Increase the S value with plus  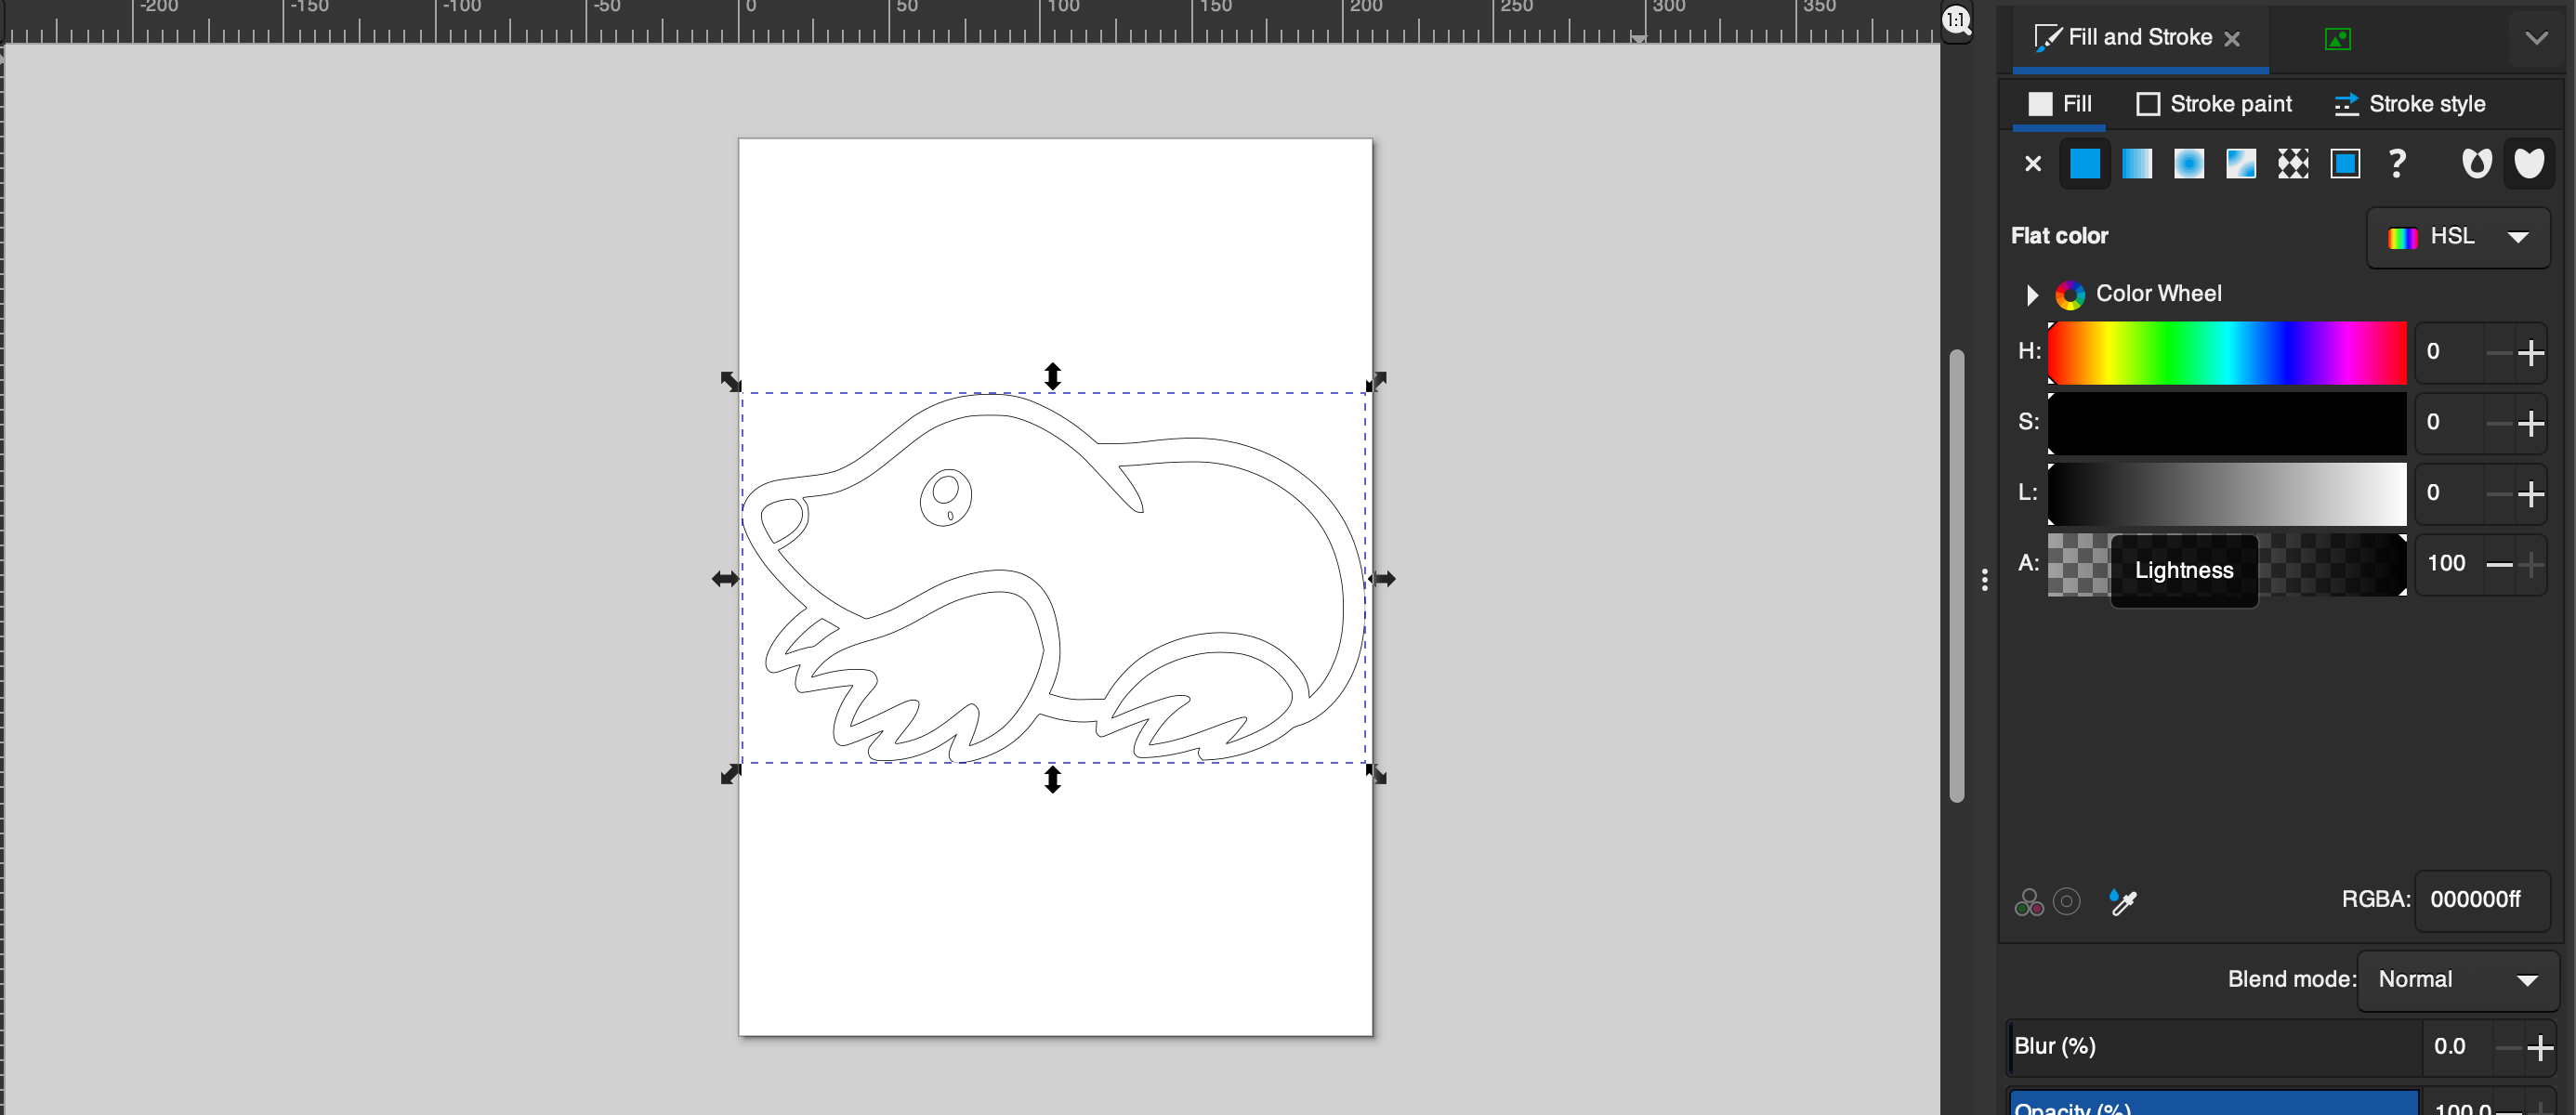(2531, 423)
